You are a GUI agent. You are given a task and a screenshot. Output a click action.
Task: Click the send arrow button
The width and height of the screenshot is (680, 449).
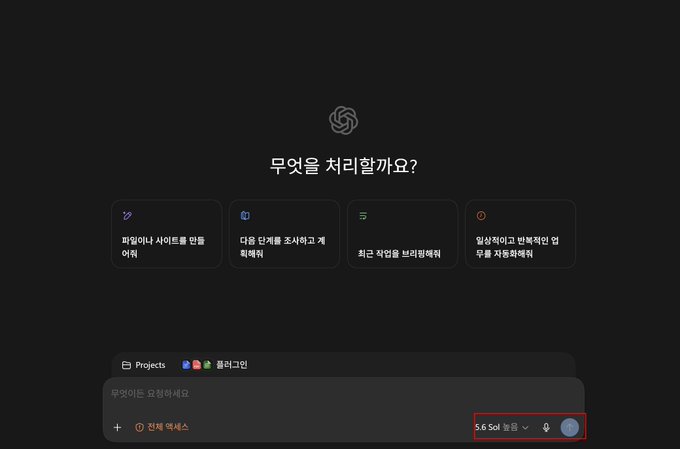click(x=569, y=427)
